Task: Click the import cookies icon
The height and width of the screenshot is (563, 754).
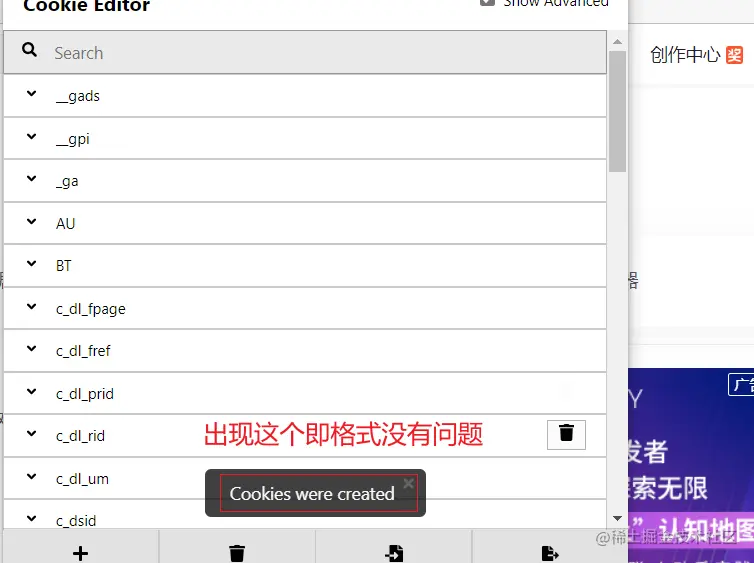Action: [394, 553]
